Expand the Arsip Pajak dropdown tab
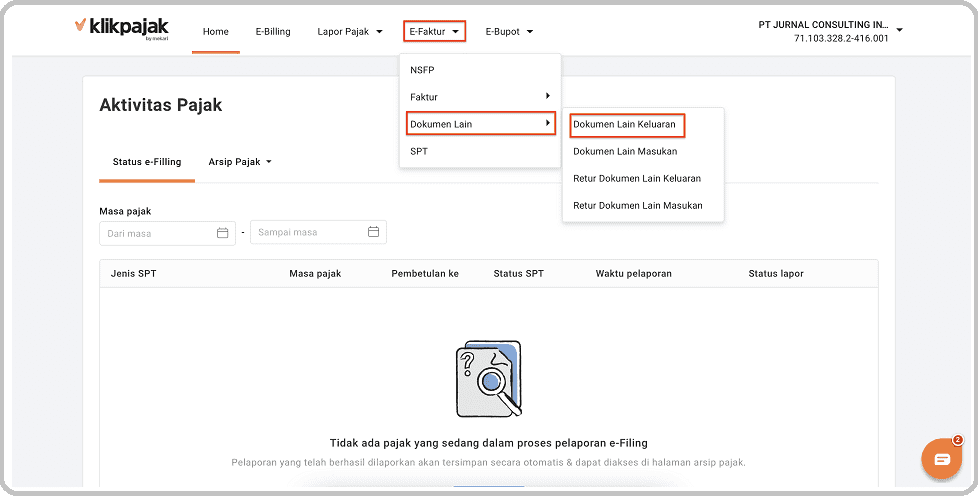 click(x=240, y=162)
